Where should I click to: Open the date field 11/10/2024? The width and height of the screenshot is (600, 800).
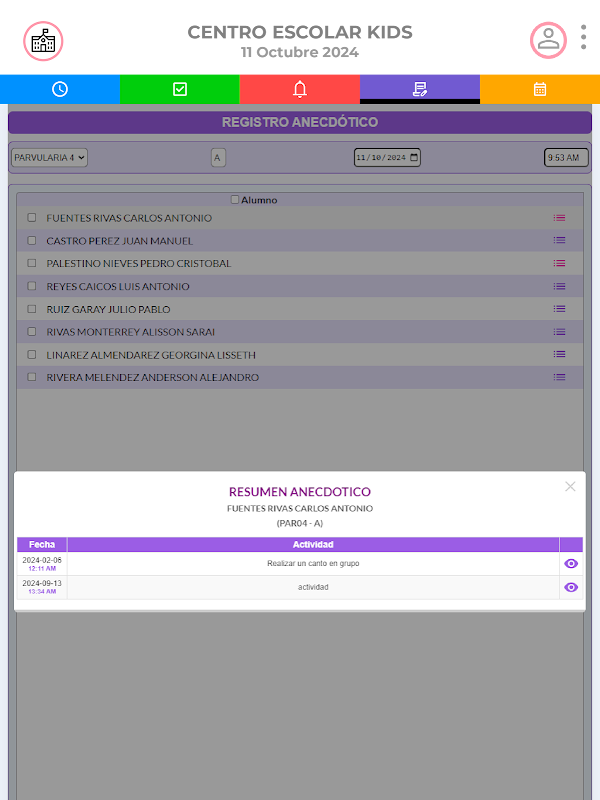[x=387, y=158]
